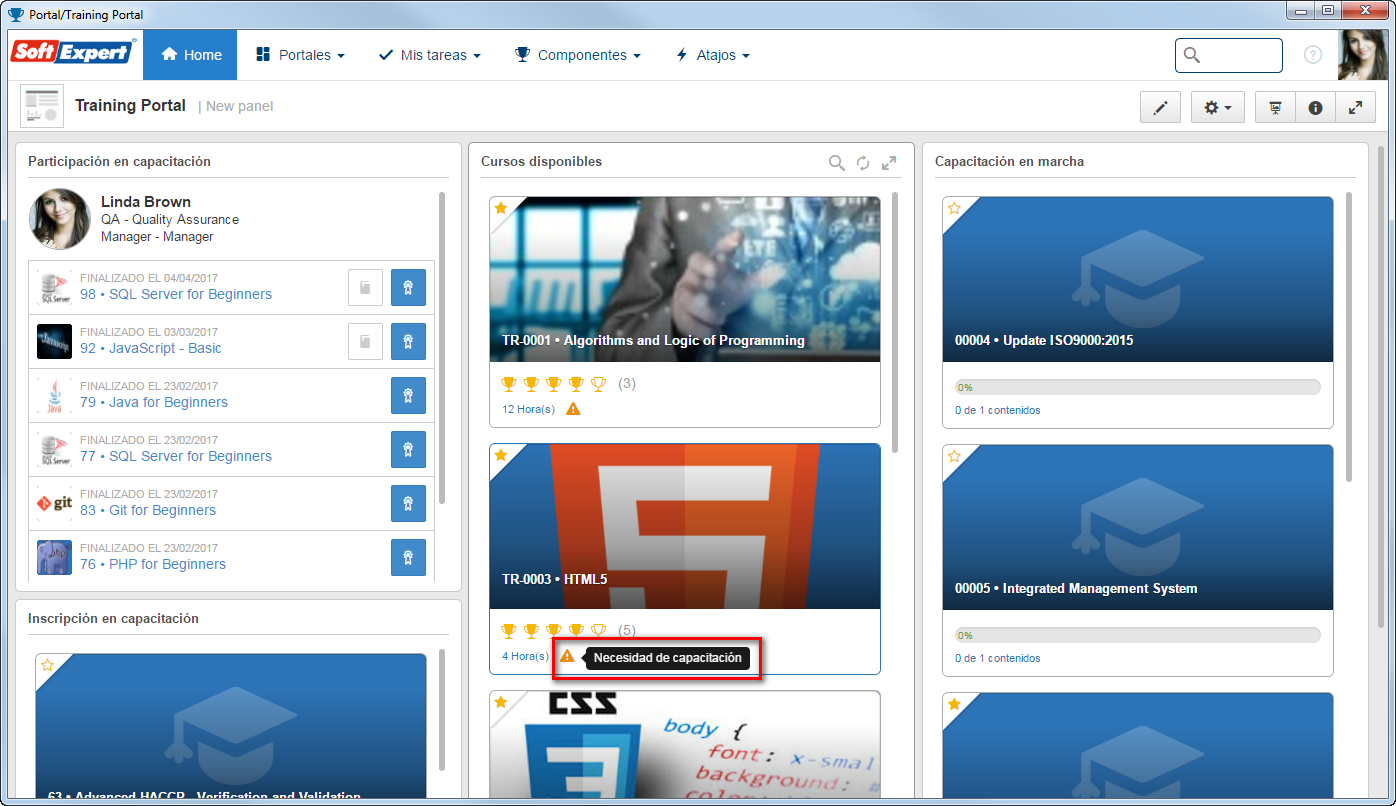Click certificate badge for 77 SQL Server
The image size is (1396, 806).
click(408, 449)
